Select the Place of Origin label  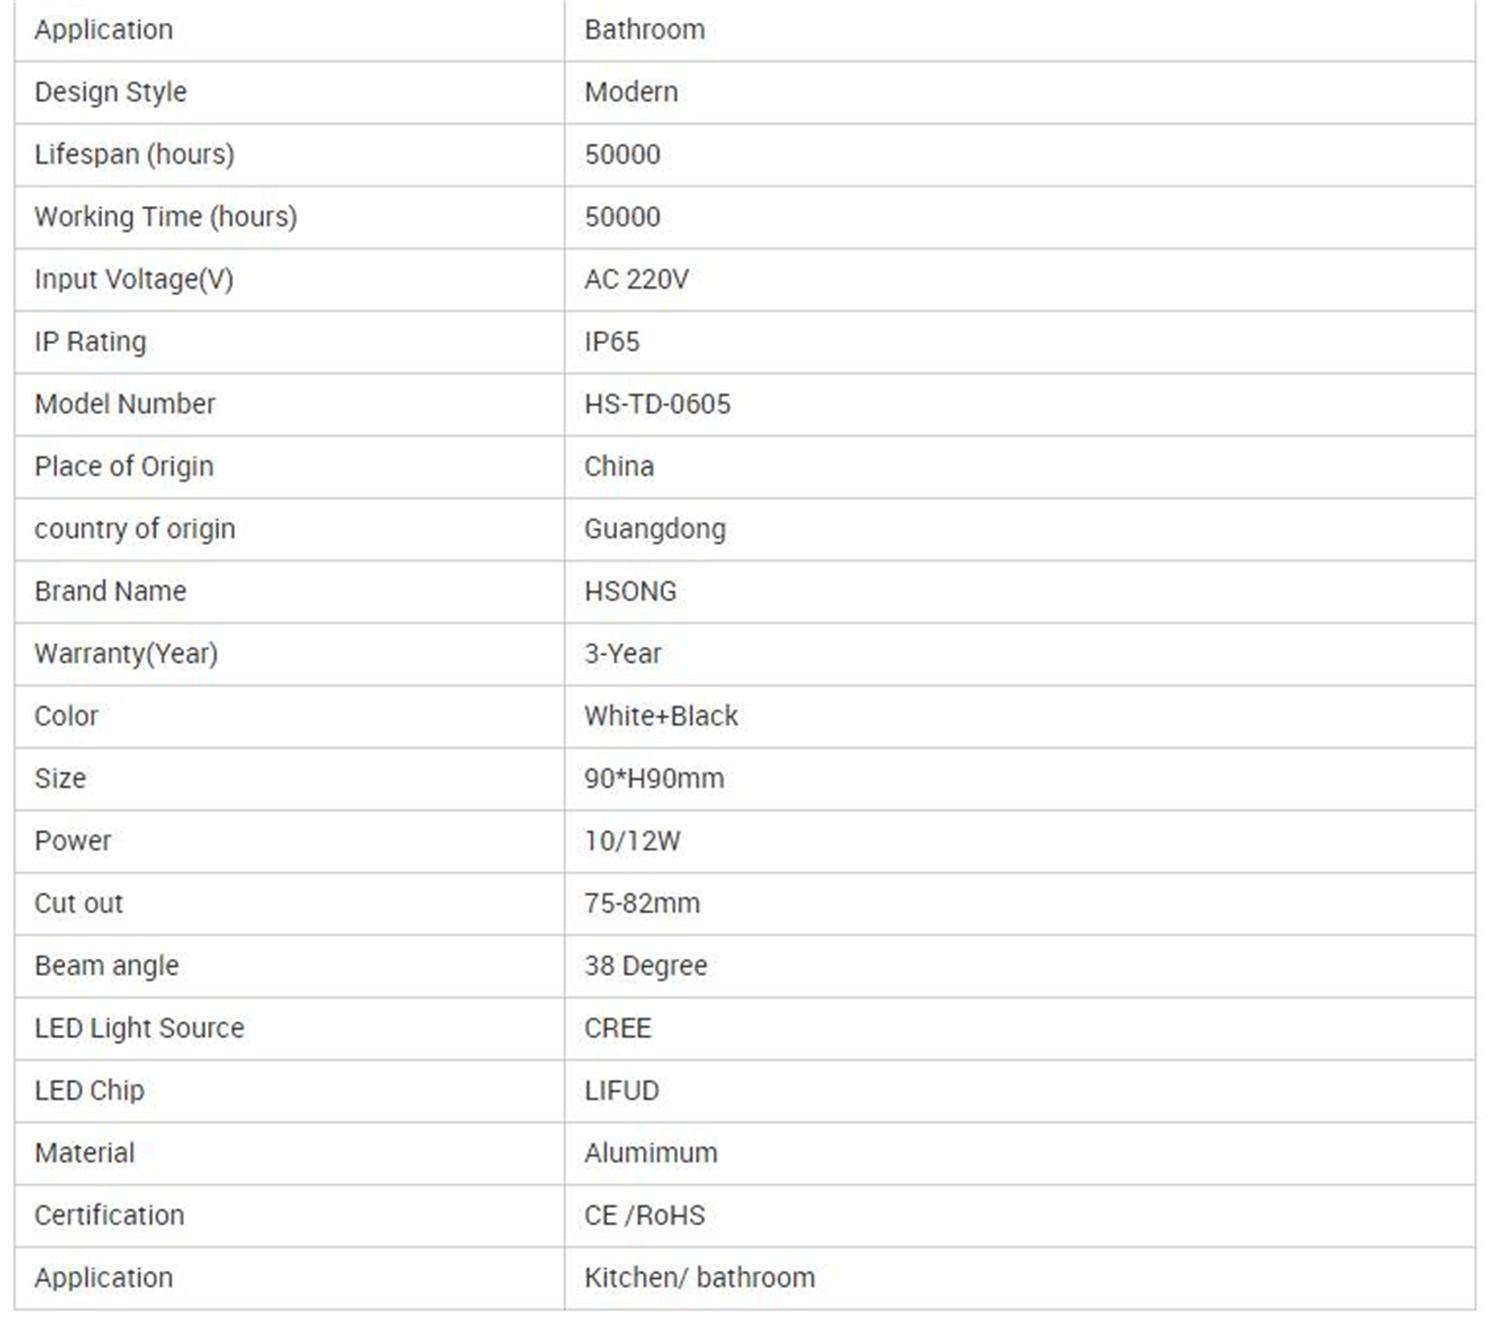(x=124, y=467)
